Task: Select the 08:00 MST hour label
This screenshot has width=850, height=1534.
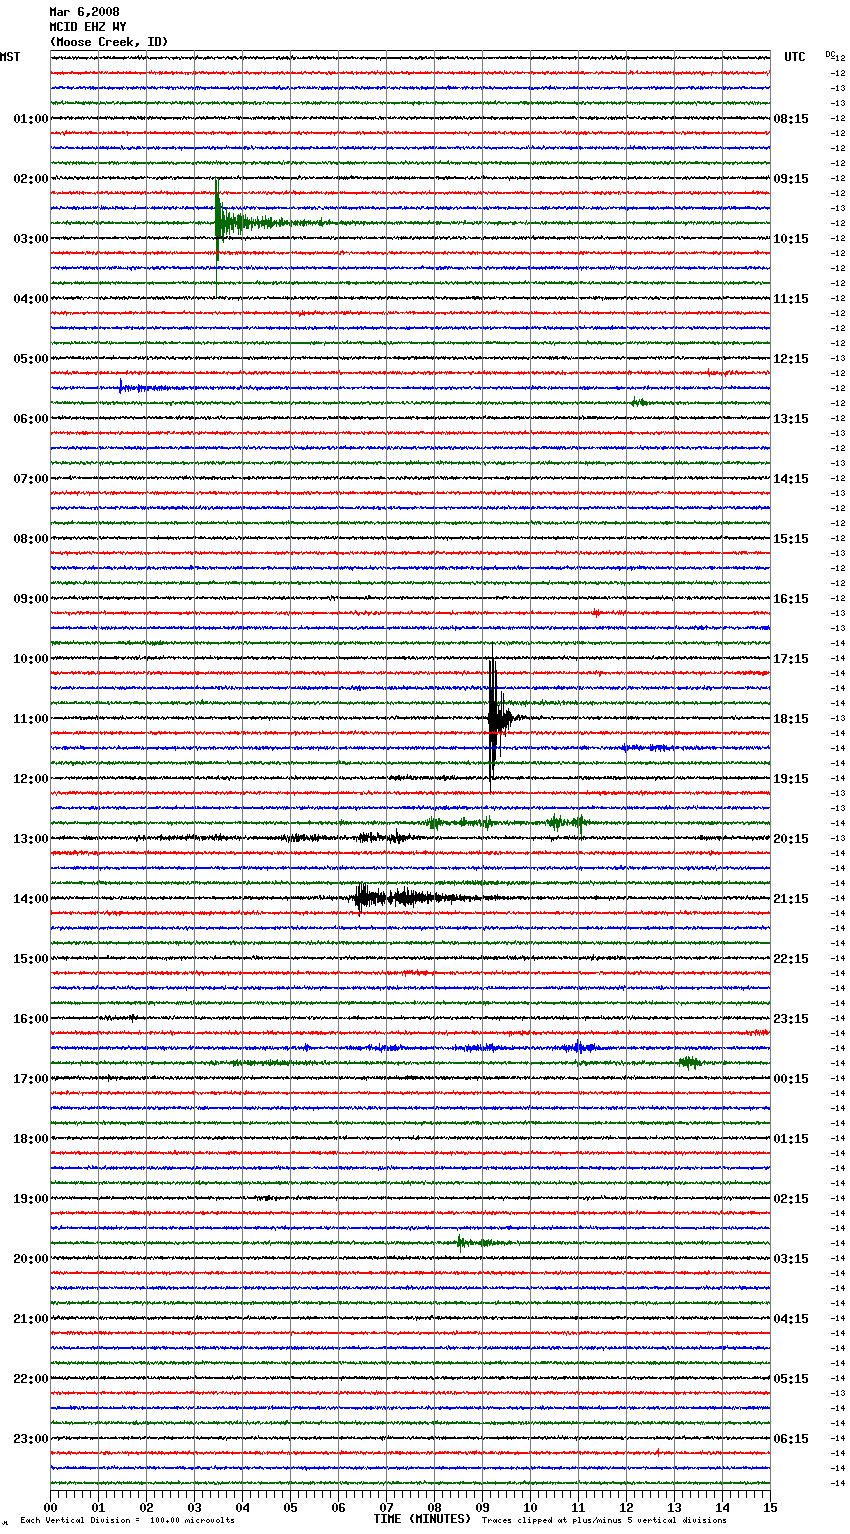Action: point(31,539)
